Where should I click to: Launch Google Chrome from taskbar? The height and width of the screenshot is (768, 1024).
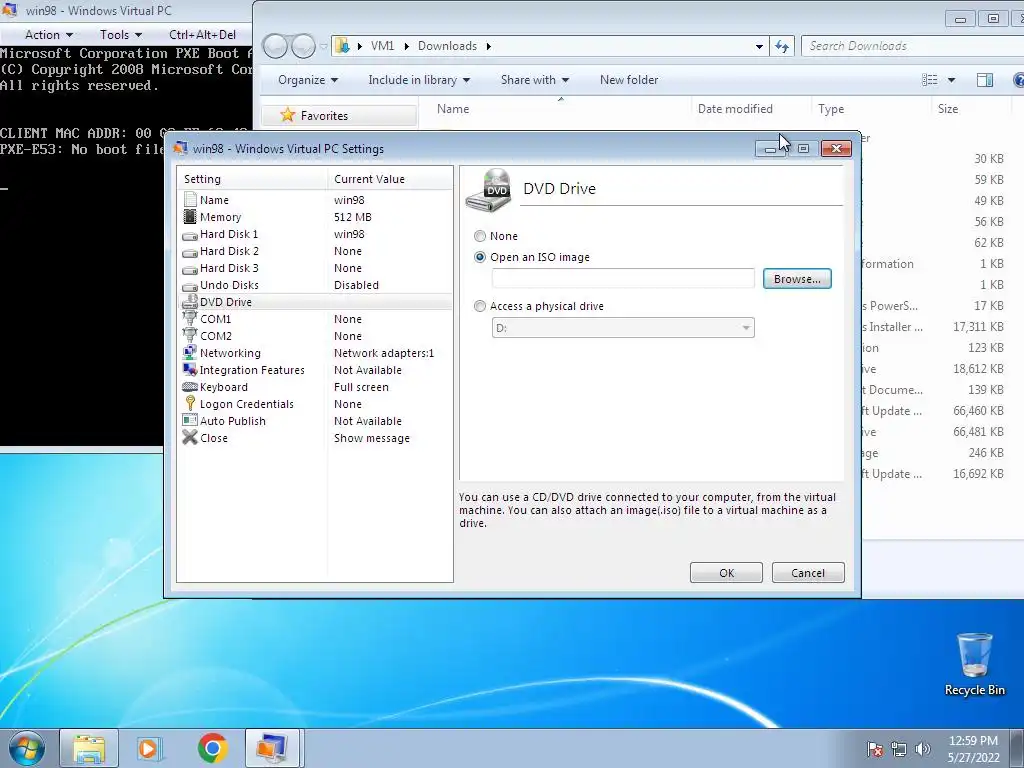[212, 748]
